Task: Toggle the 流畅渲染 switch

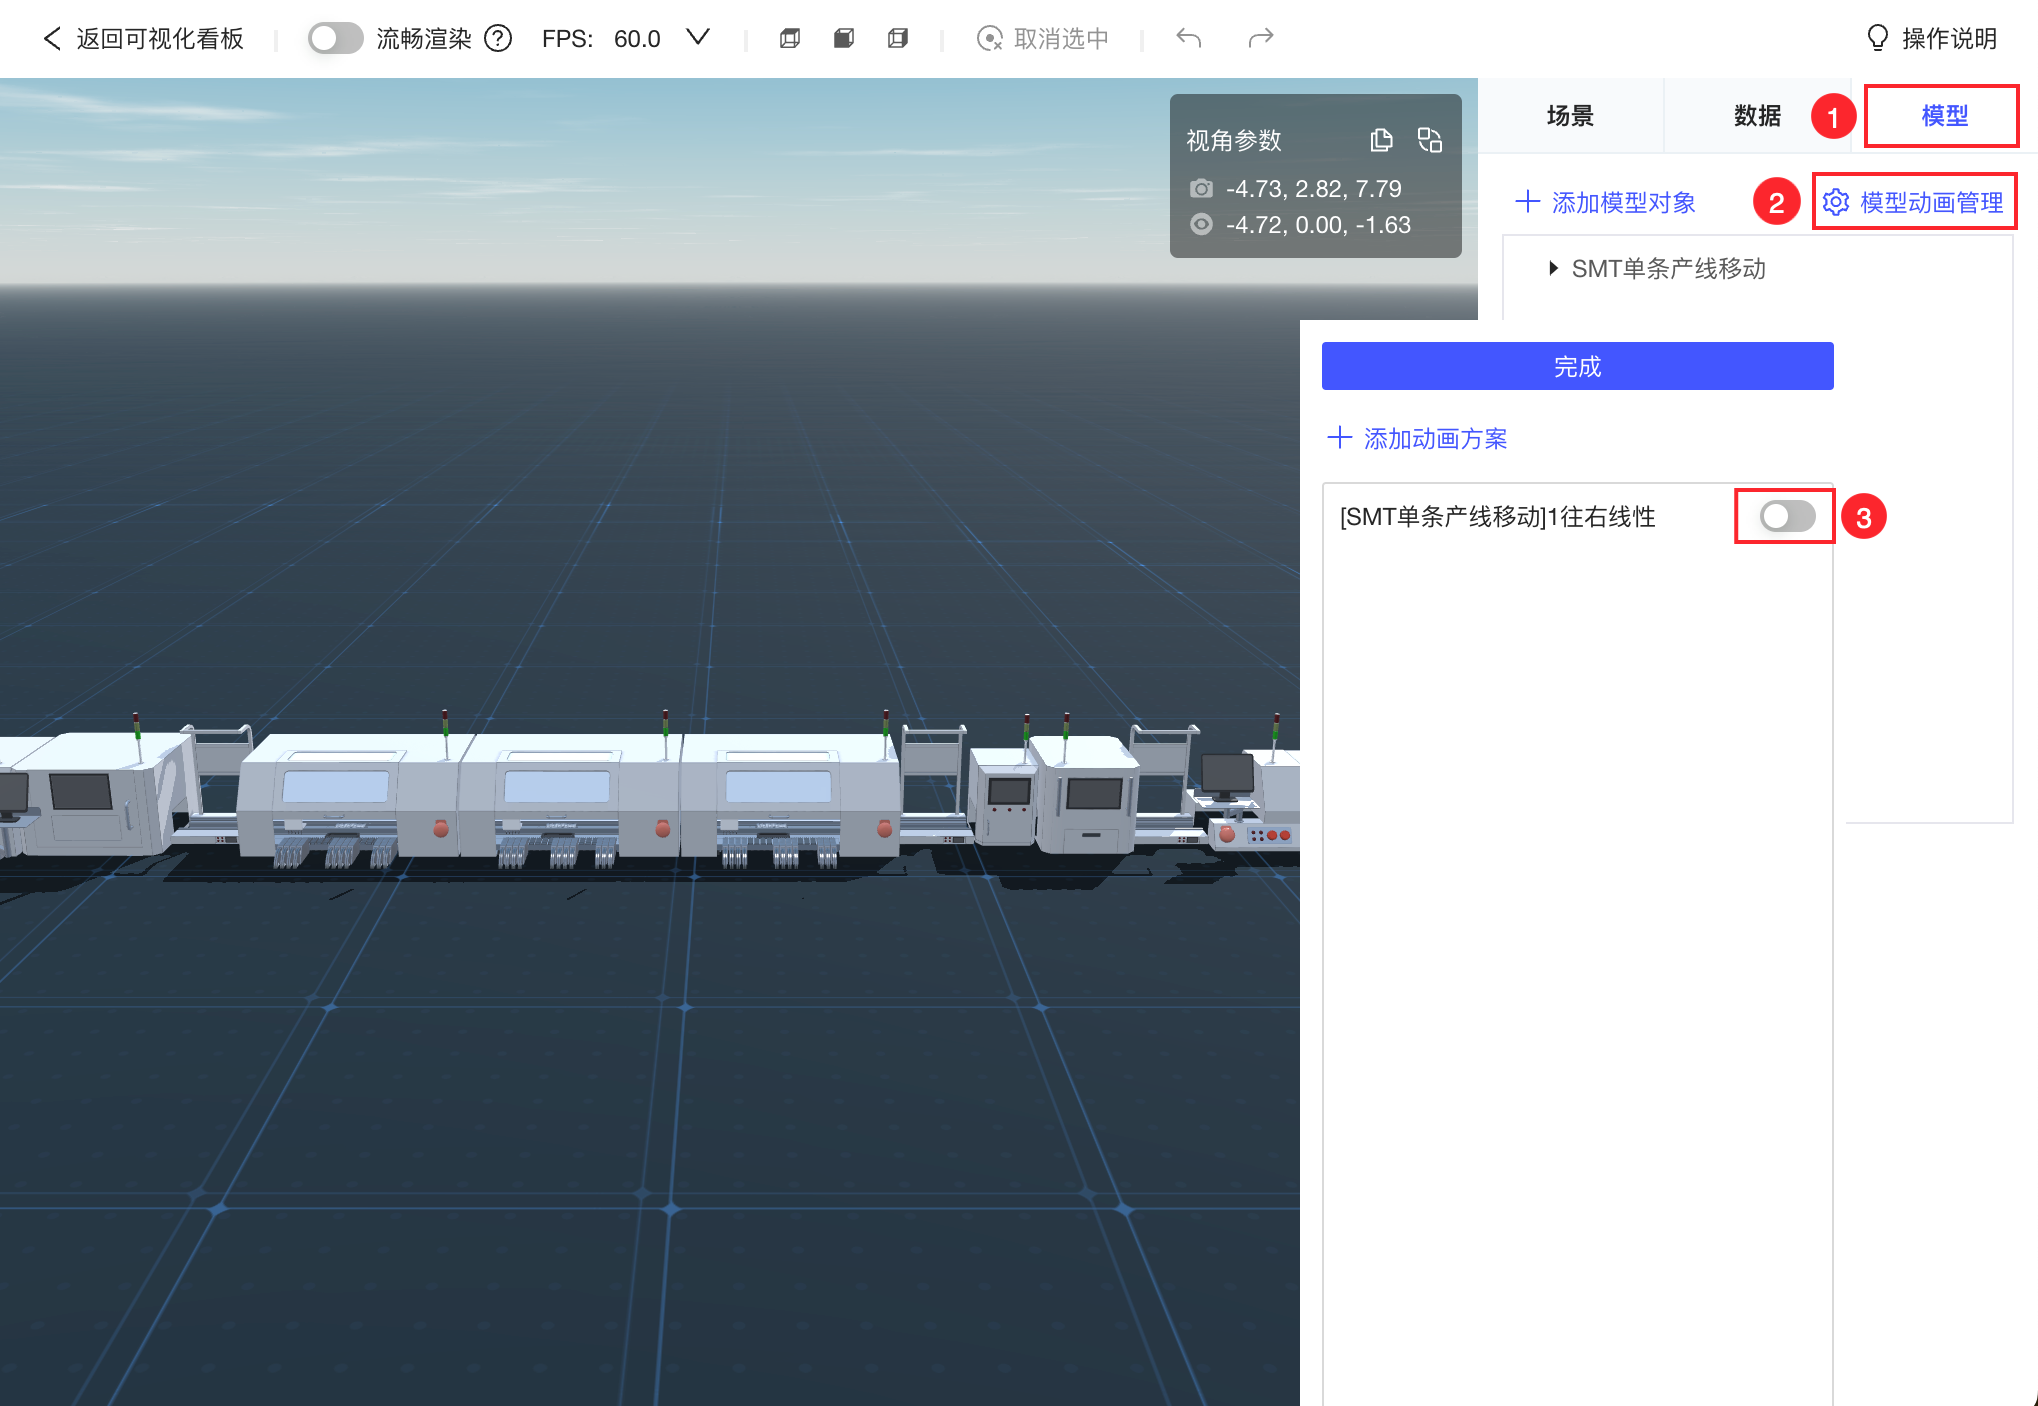Action: 335,39
